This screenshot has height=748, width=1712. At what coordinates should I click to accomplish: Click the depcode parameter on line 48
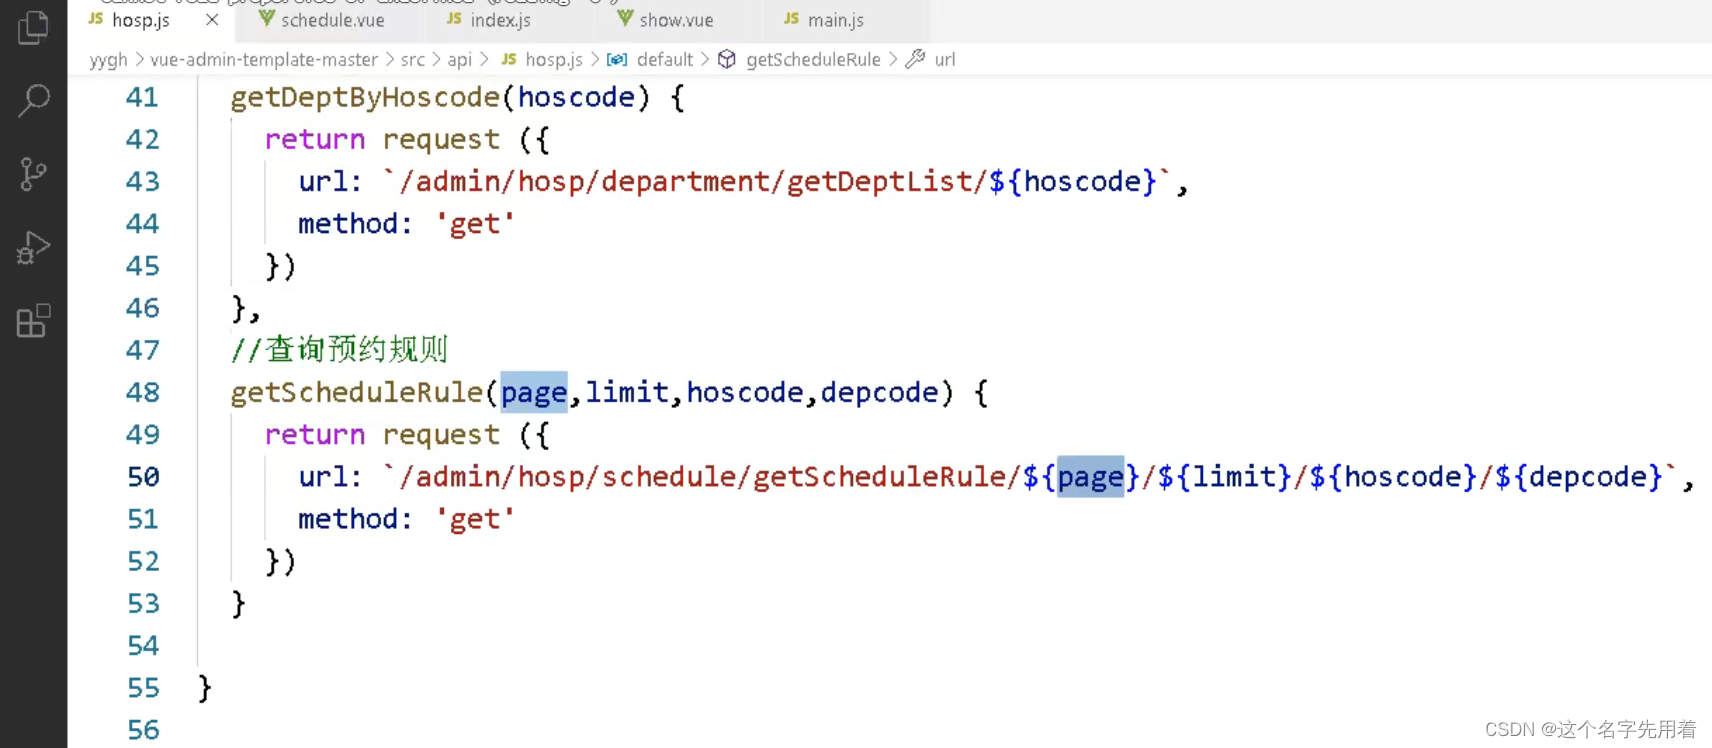point(880,393)
